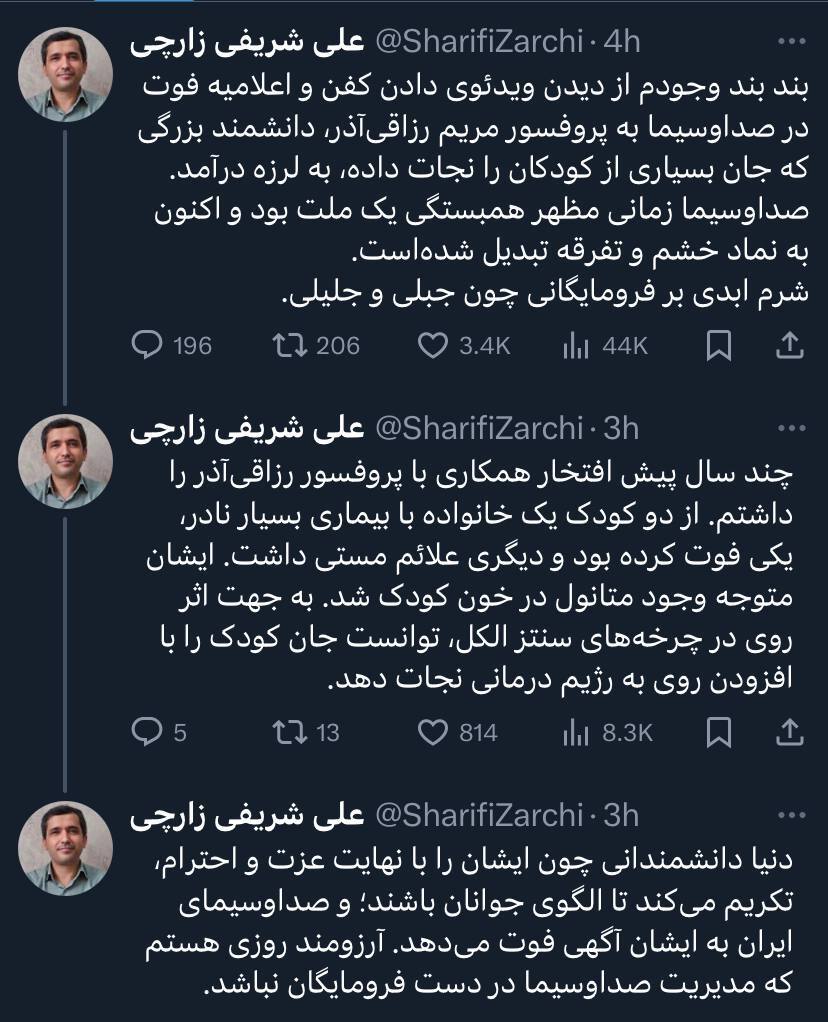Screen dimensions: 828x1022
Task: Share the first tweet
Action: point(789,345)
